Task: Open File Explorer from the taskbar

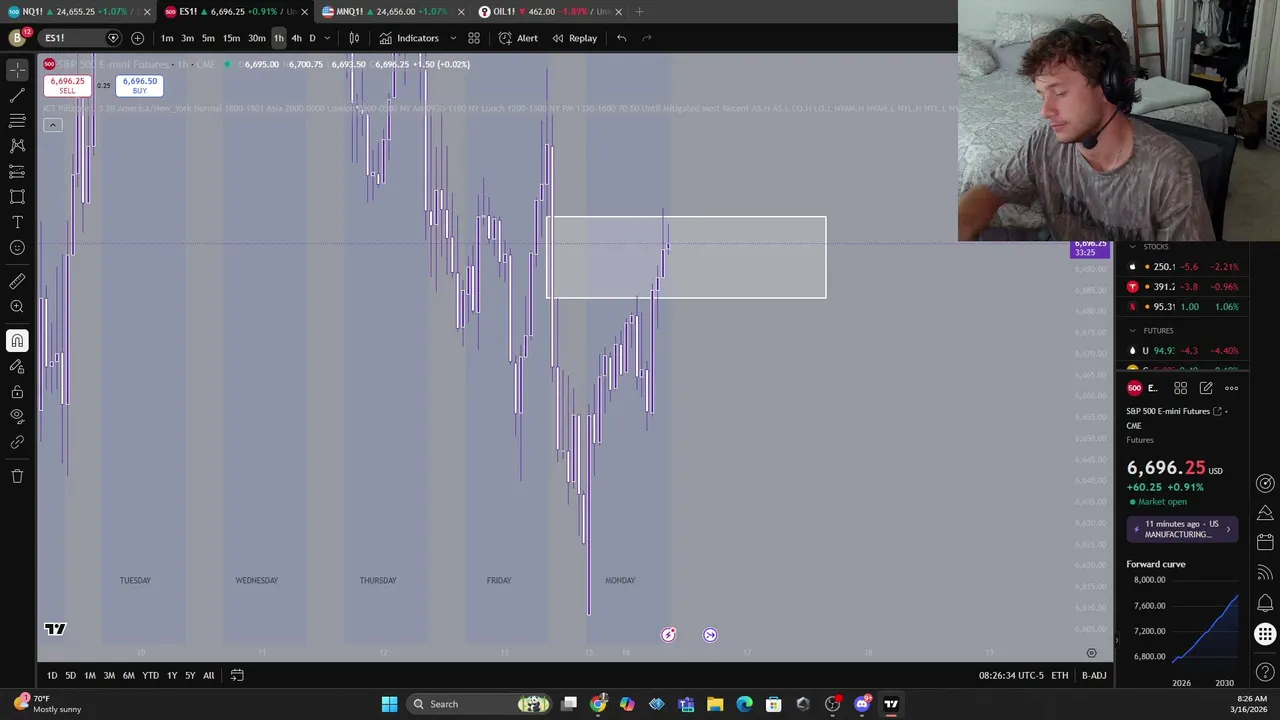Action: [715, 704]
